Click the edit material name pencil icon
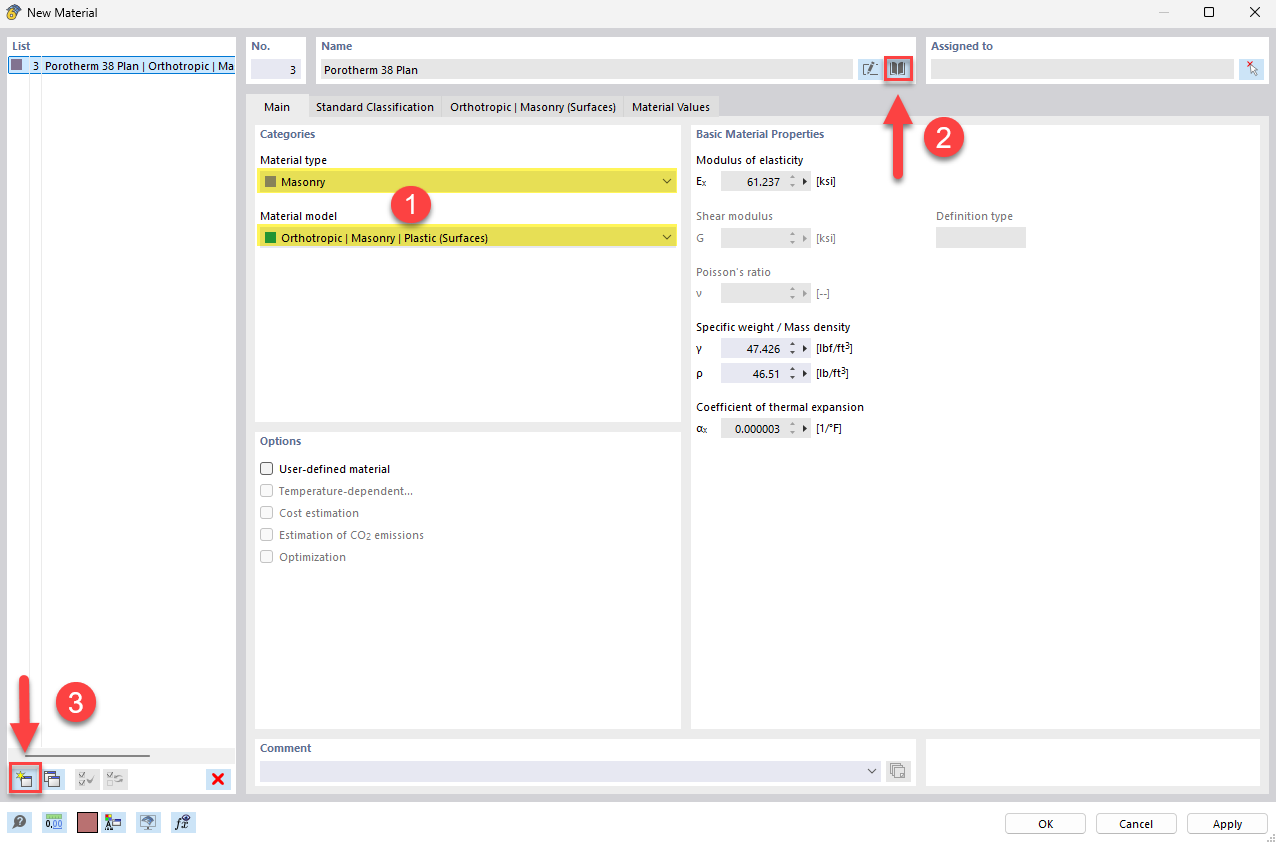This screenshot has height=842, width=1276. tap(869, 68)
